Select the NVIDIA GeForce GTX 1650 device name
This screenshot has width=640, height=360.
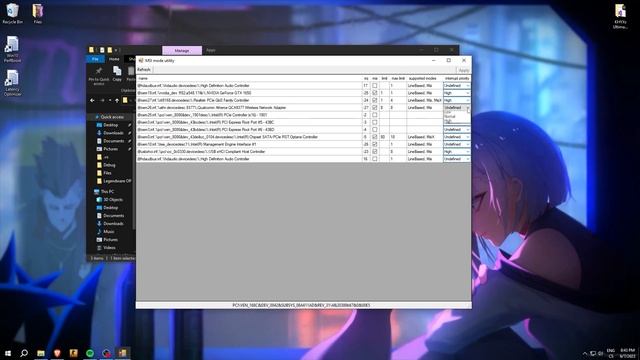pyautogui.click(x=194, y=93)
